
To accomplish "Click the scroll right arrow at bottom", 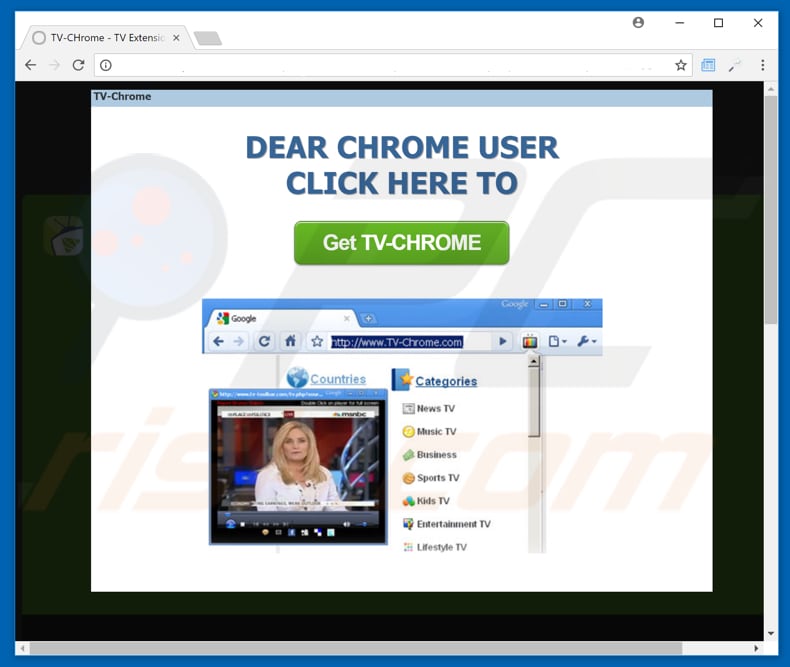I will click(756, 648).
